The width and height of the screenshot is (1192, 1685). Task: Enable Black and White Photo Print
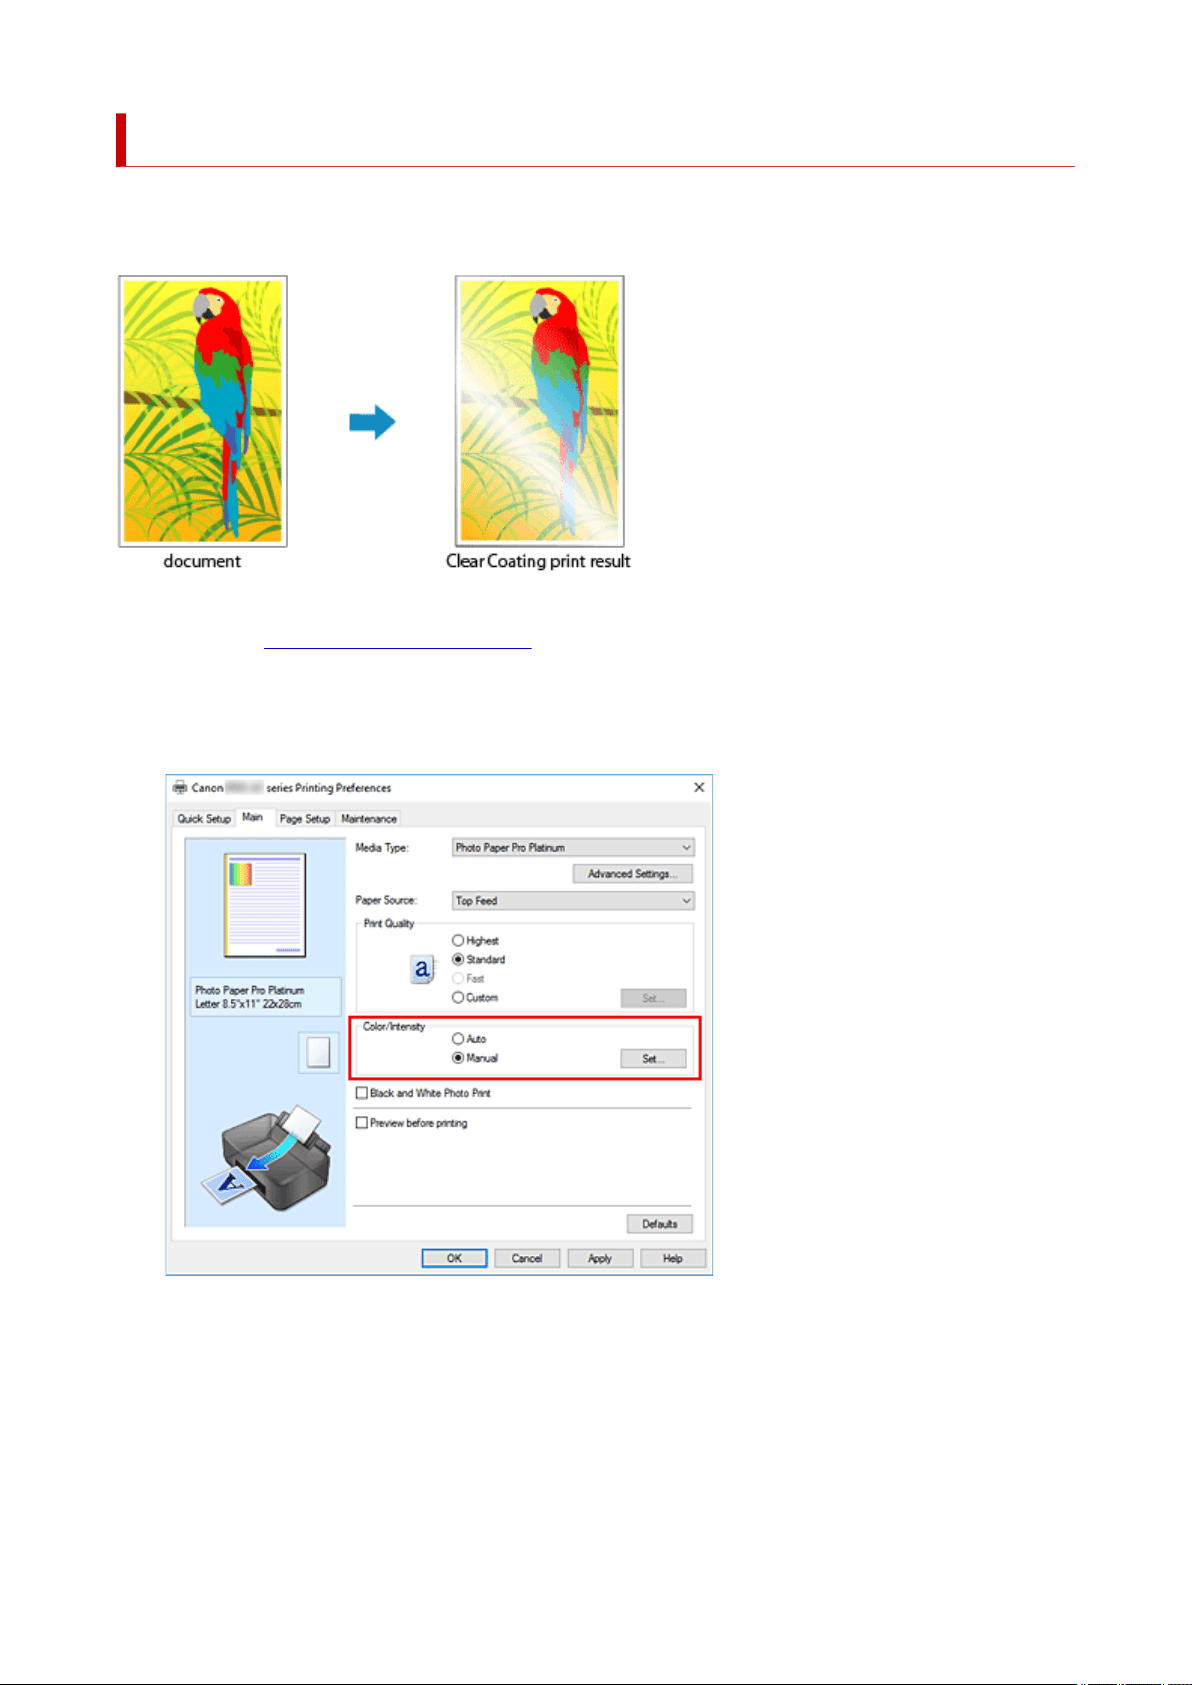point(424,1094)
